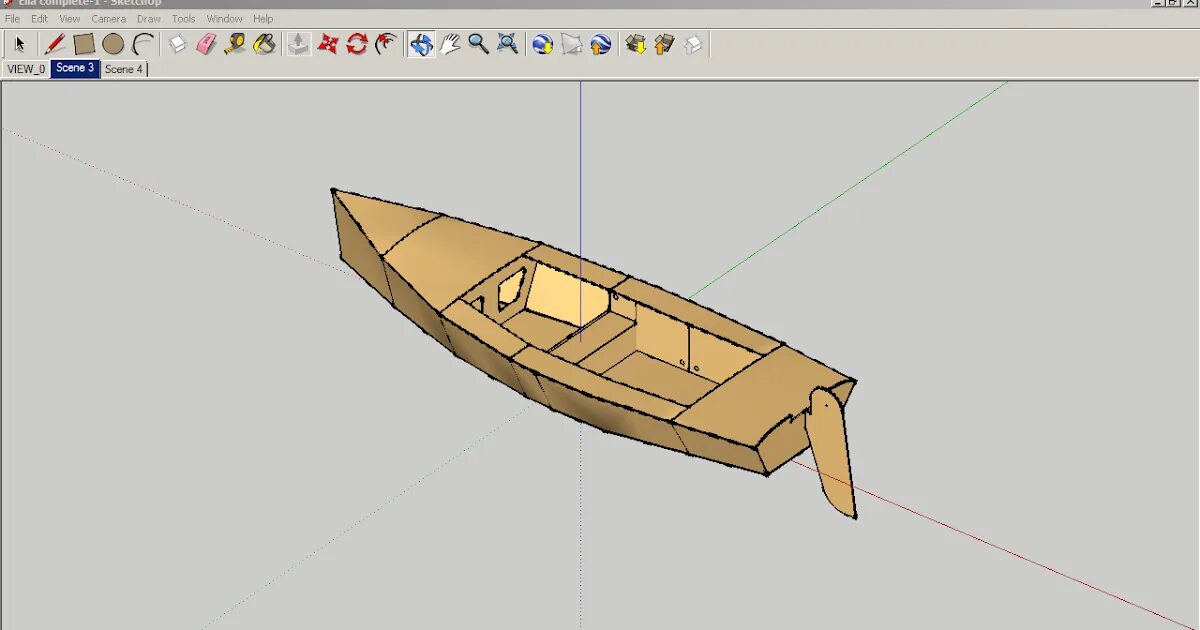The image size is (1200, 630).
Task: Select the red Move tool
Action: pyautogui.click(x=328, y=44)
